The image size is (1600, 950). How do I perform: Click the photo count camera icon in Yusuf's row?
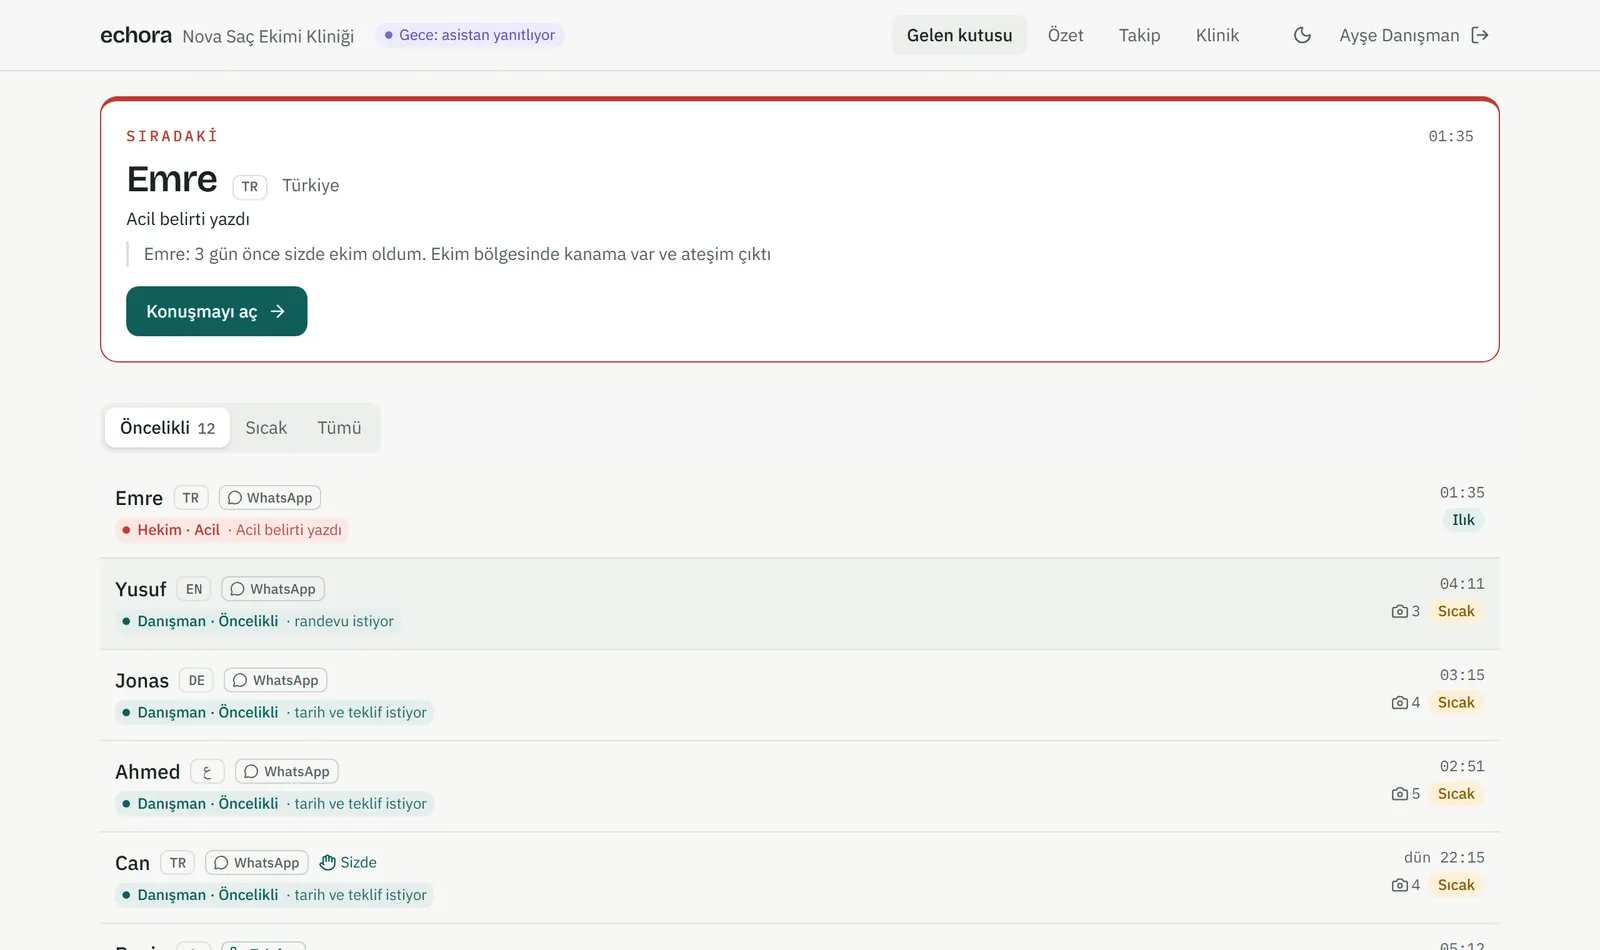[1400, 611]
